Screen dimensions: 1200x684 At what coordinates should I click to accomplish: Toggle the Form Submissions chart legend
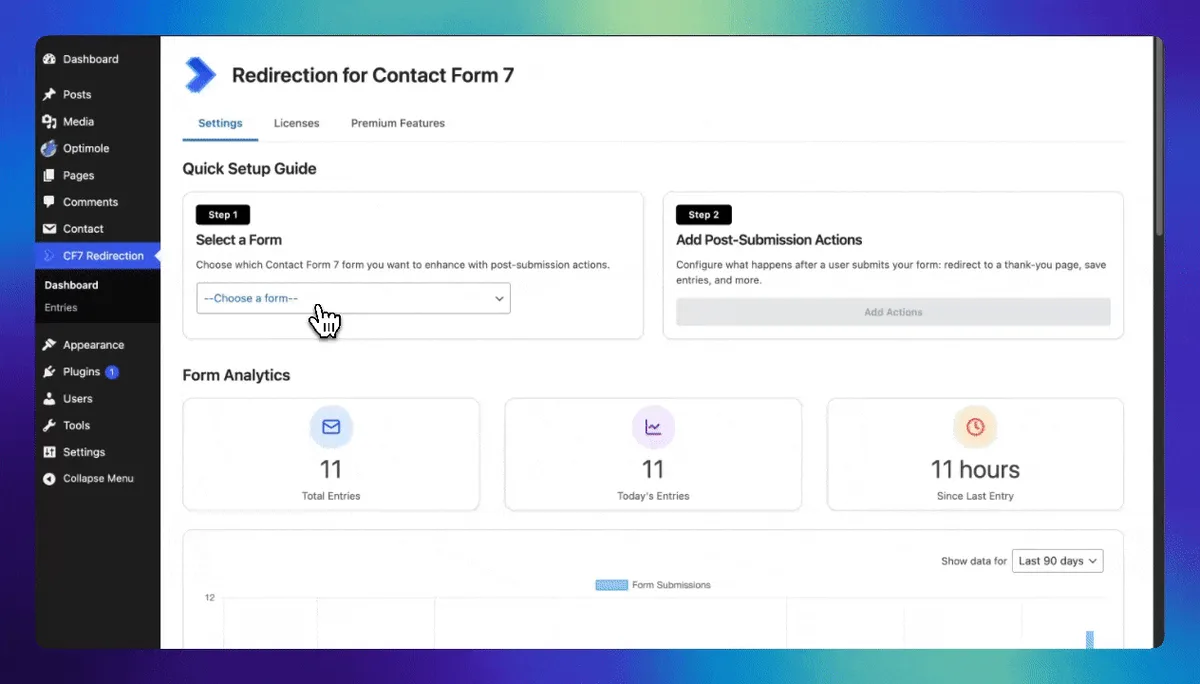[x=653, y=585]
